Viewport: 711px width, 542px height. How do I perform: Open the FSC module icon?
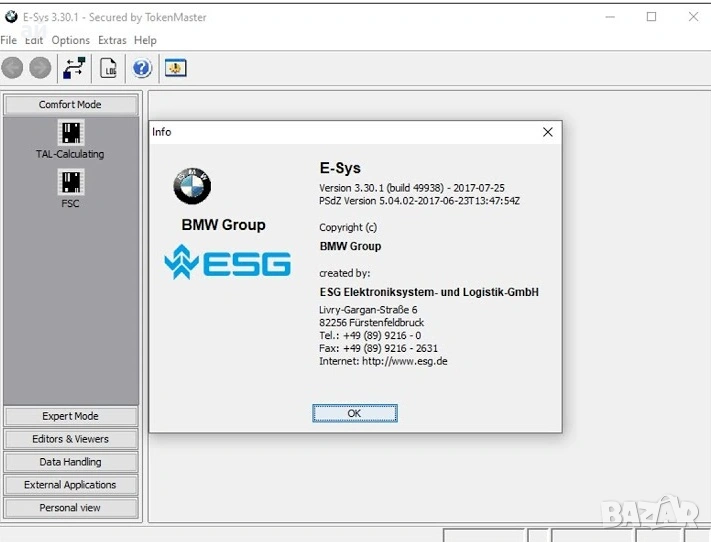pyautogui.click(x=70, y=181)
